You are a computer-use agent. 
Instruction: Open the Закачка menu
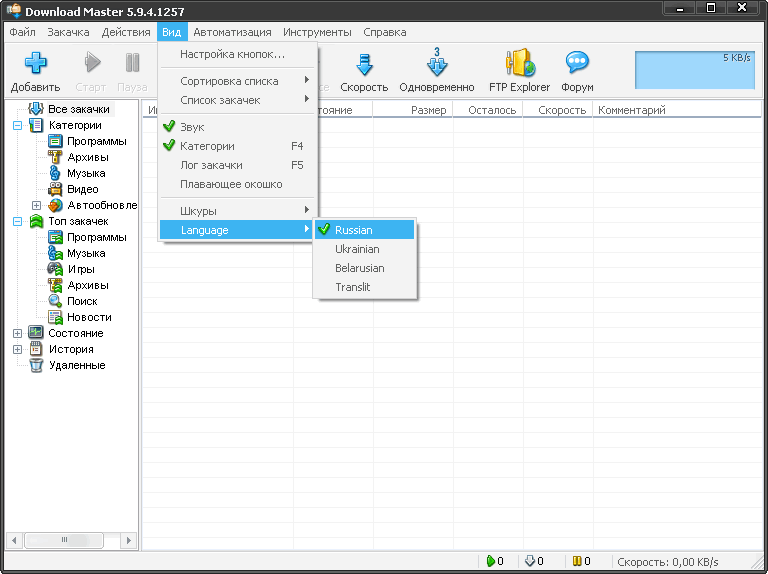point(69,32)
